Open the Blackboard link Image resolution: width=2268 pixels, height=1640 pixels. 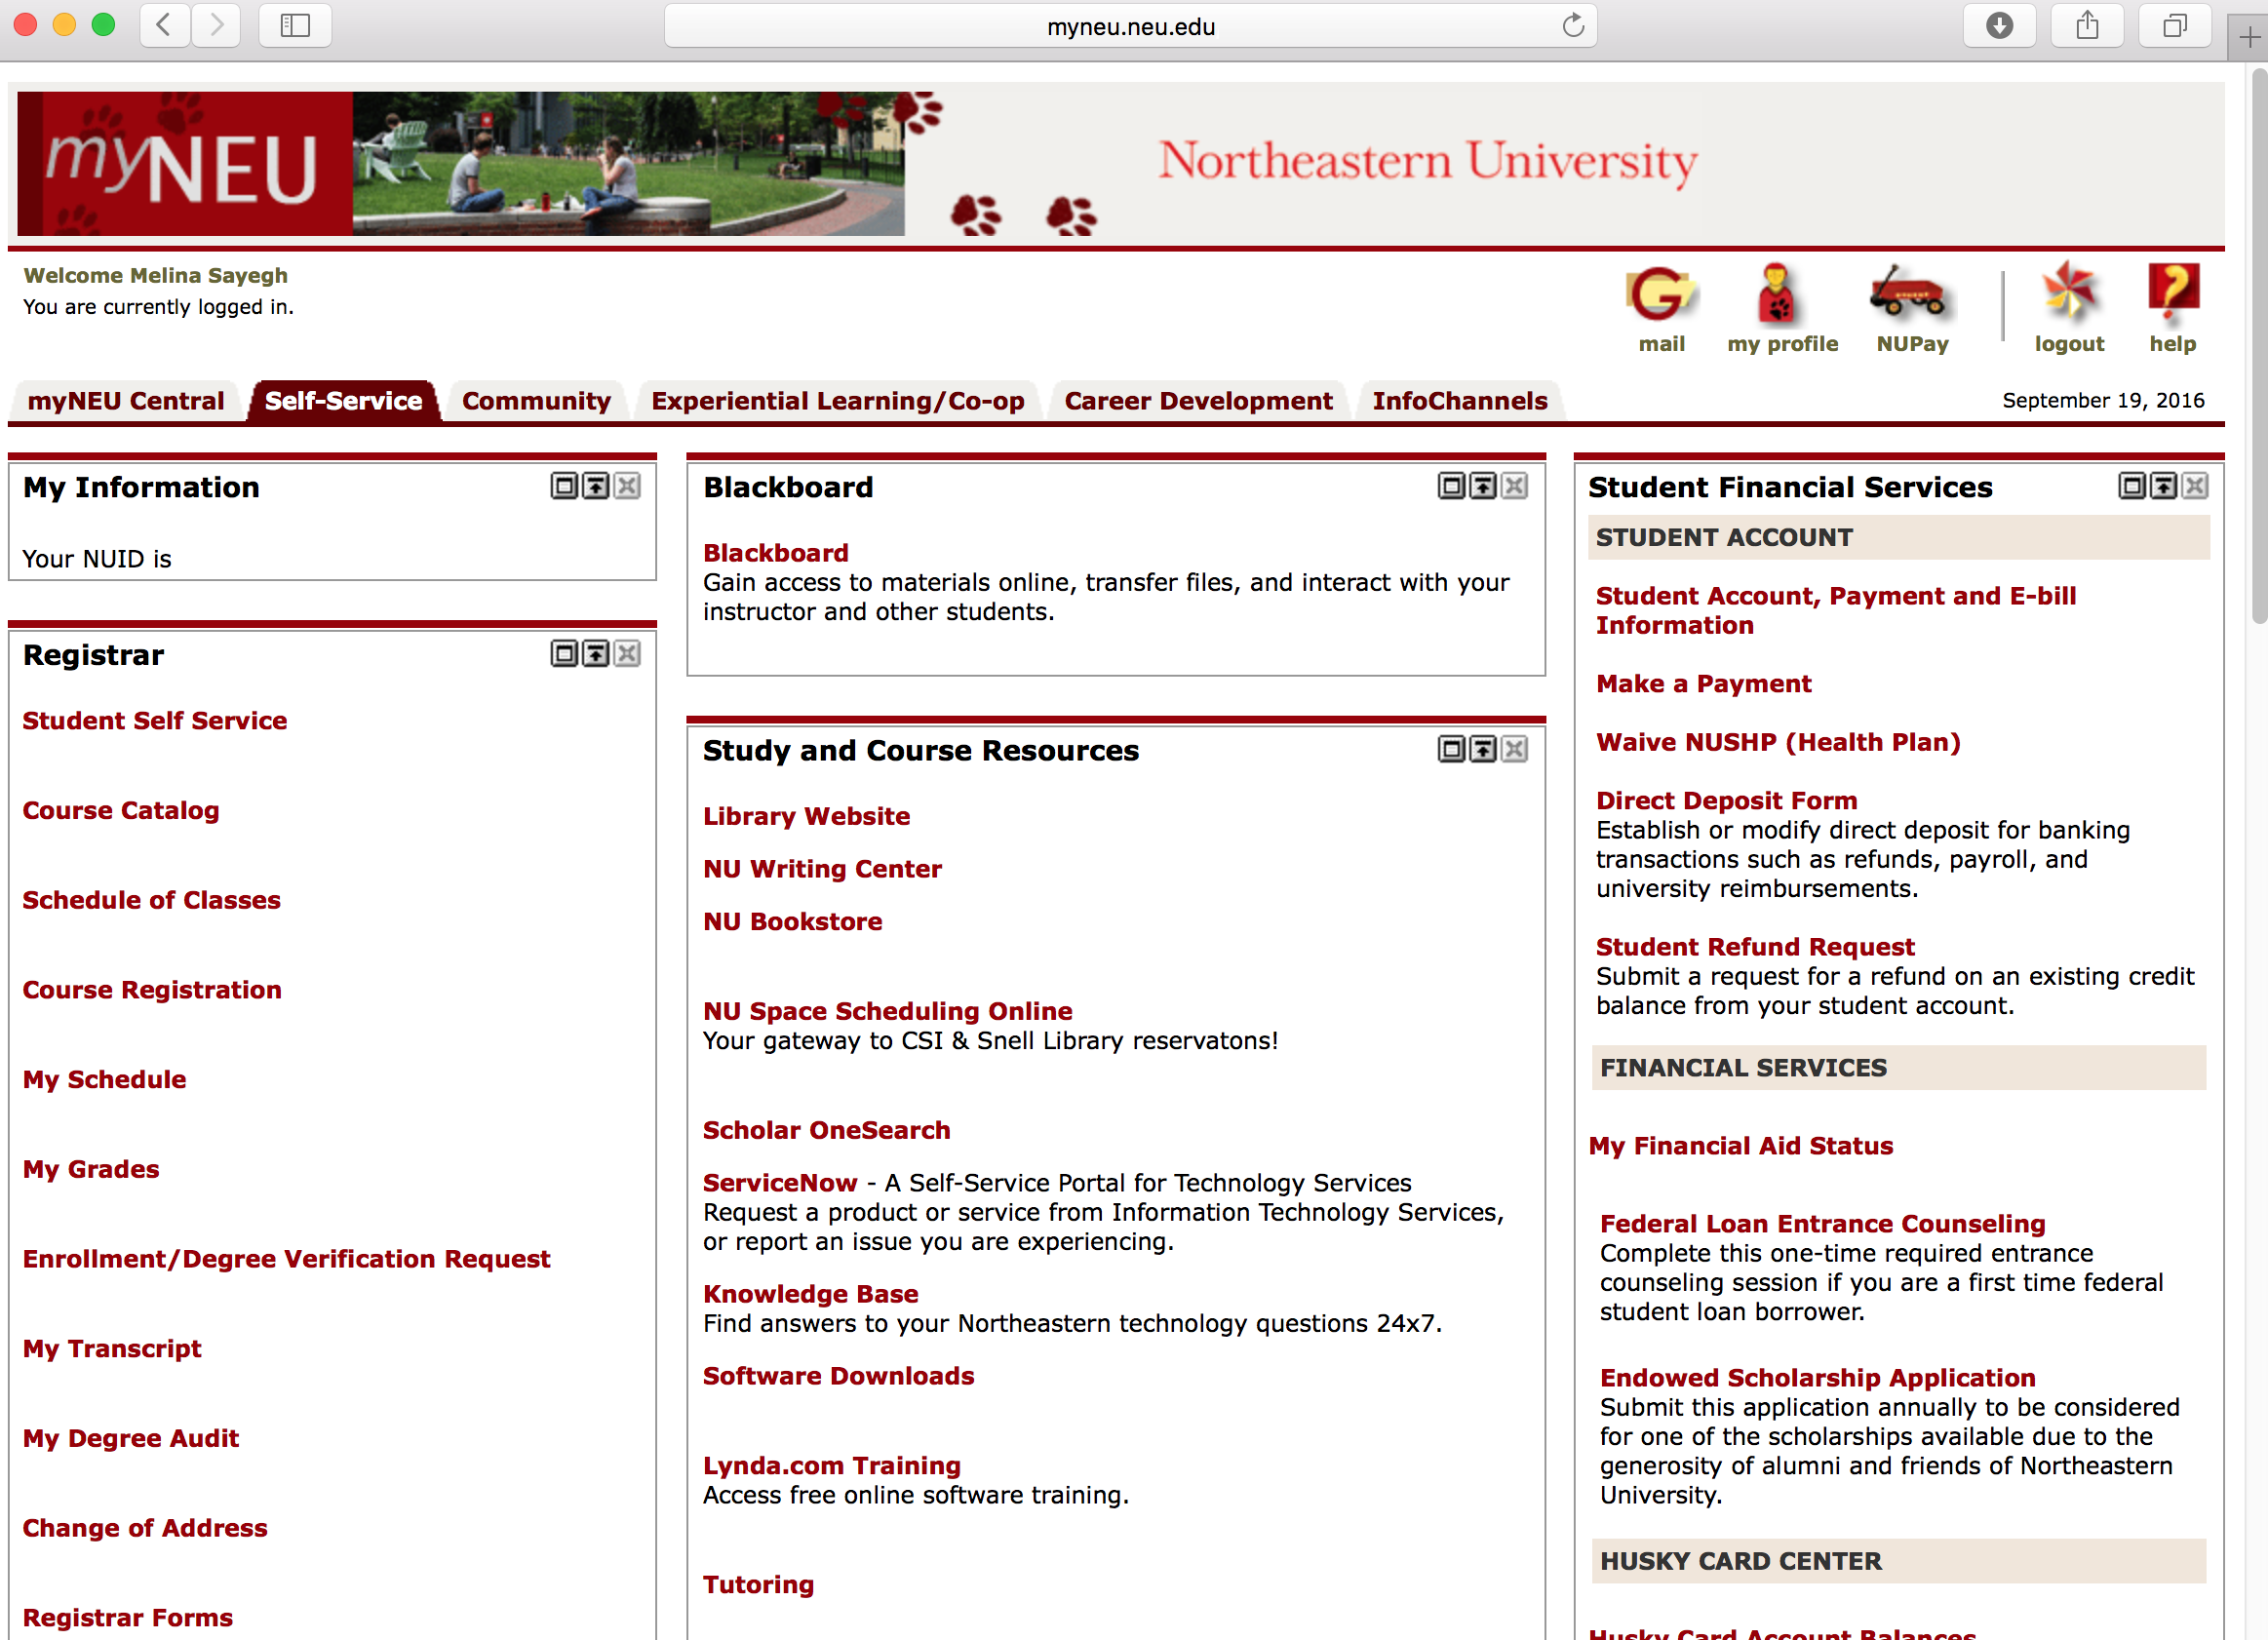[776, 553]
